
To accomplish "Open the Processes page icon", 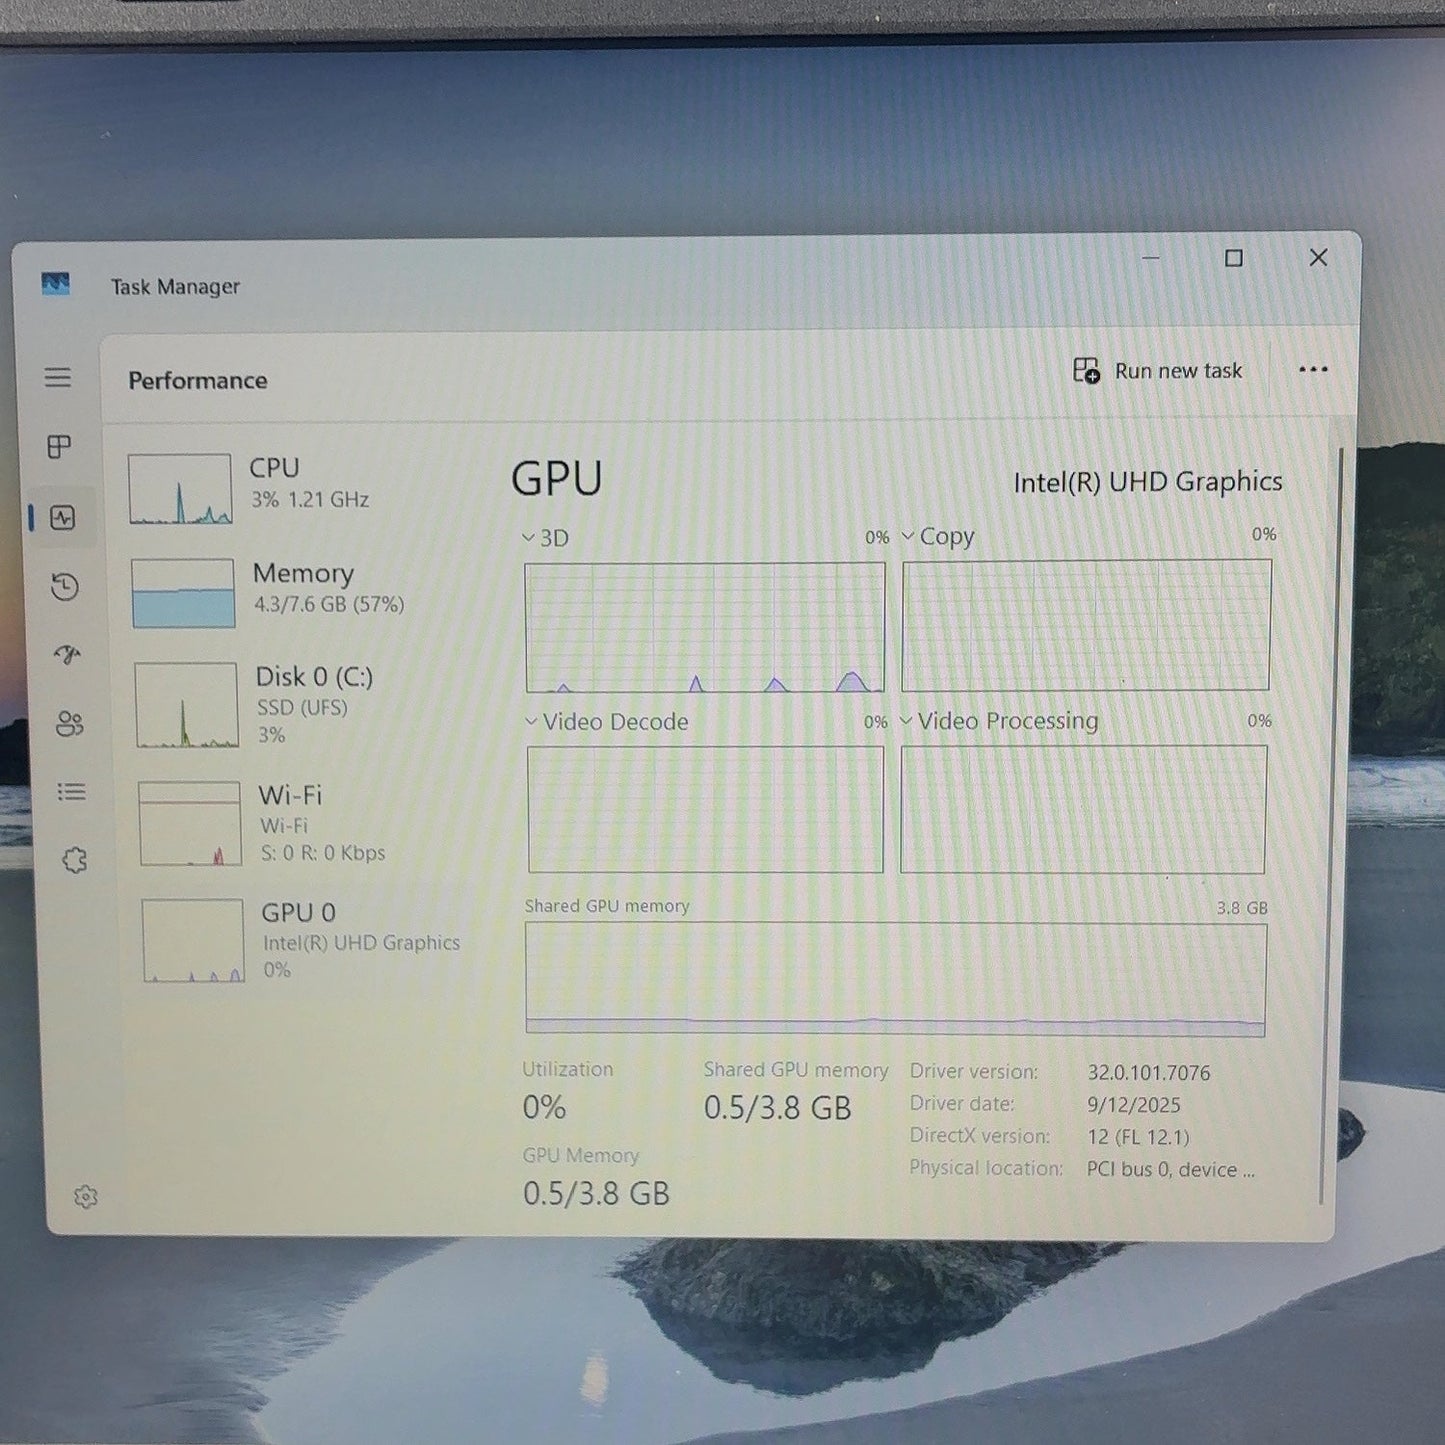I will (60, 447).
